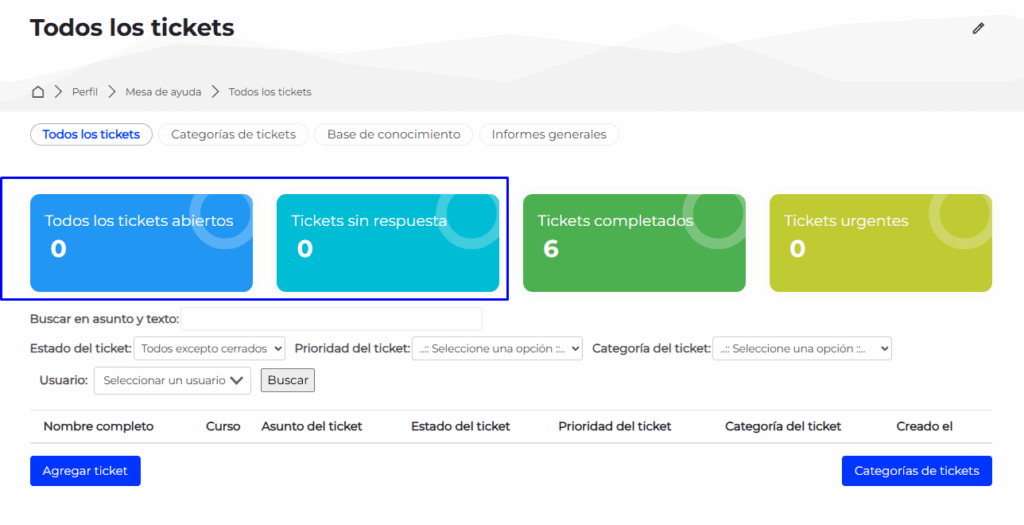Select the Tickets sin respuesta card
The width and height of the screenshot is (1024, 525).
click(x=387, y=243)
